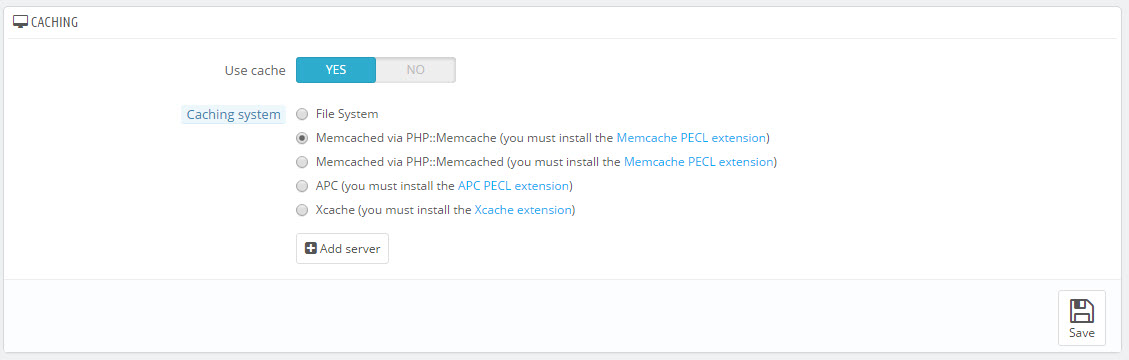Click the CACHING panel header title
1129x360 pixels.
pyautogui.click(x=55, y=22)
